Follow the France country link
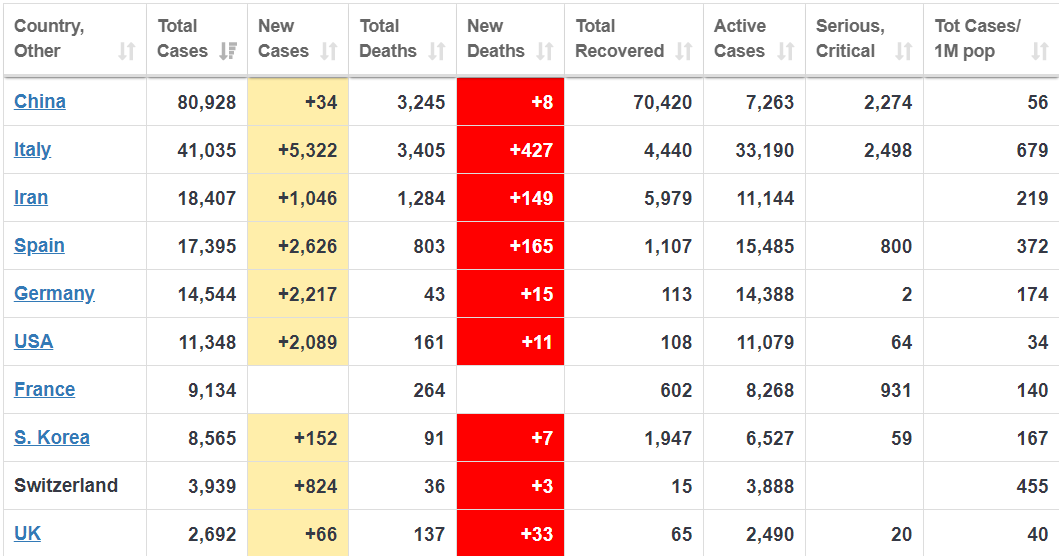1059x556 pixels. (44, 389)
